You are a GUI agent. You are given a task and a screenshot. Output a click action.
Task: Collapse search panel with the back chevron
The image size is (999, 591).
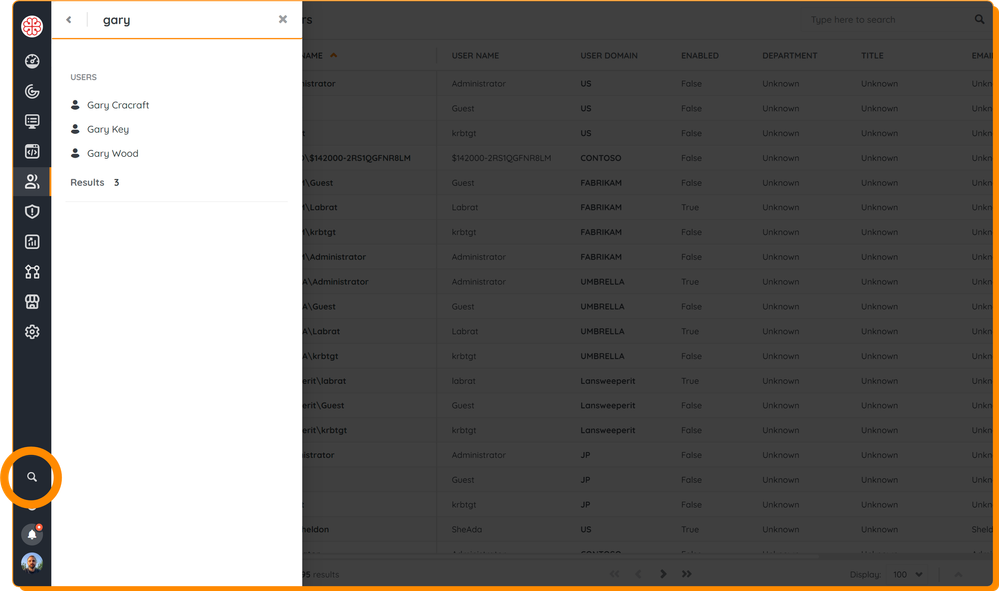(x=69, y=20)
